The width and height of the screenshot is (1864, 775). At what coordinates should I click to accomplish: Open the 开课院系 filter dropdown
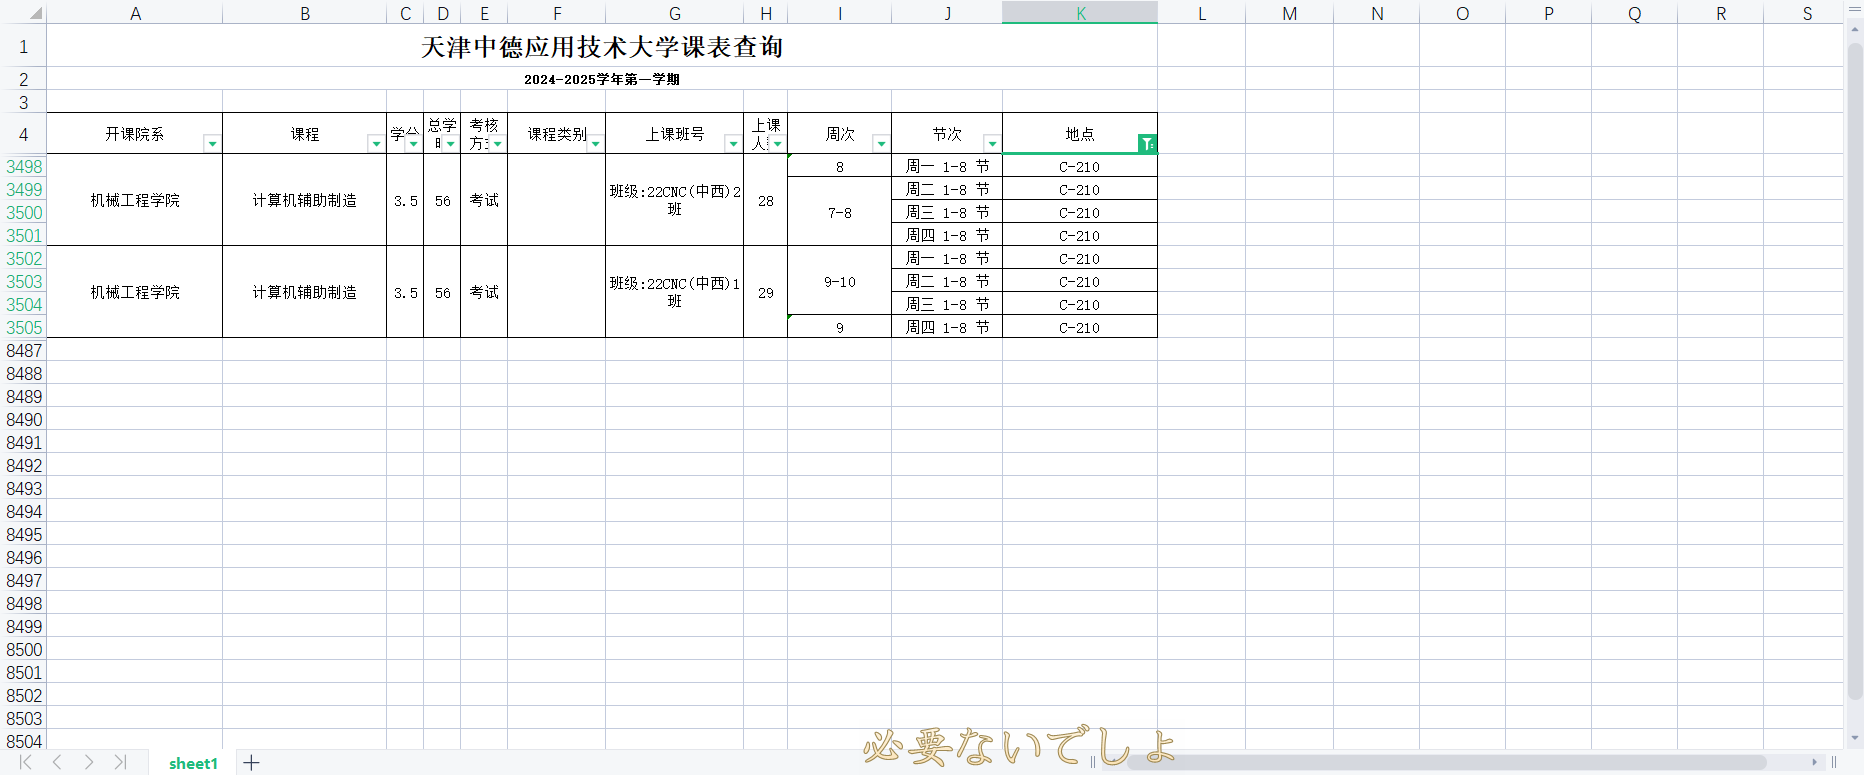pyautogui.click(x=212, y=144)
